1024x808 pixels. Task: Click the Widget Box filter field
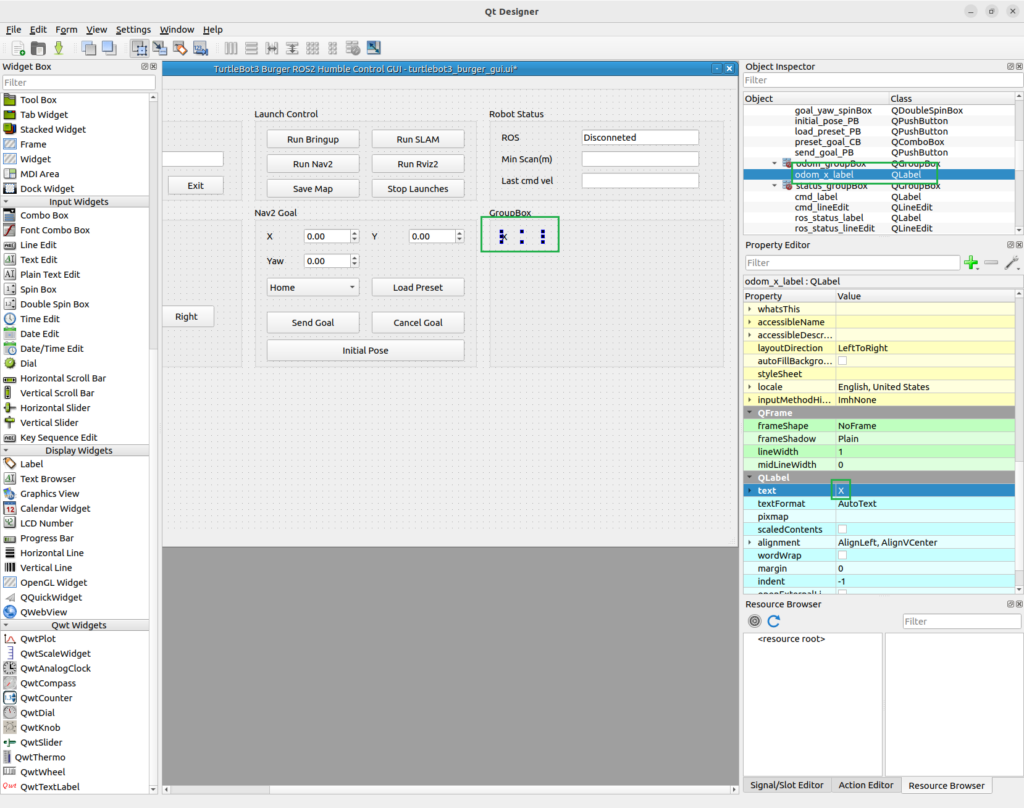click(78, 82)
